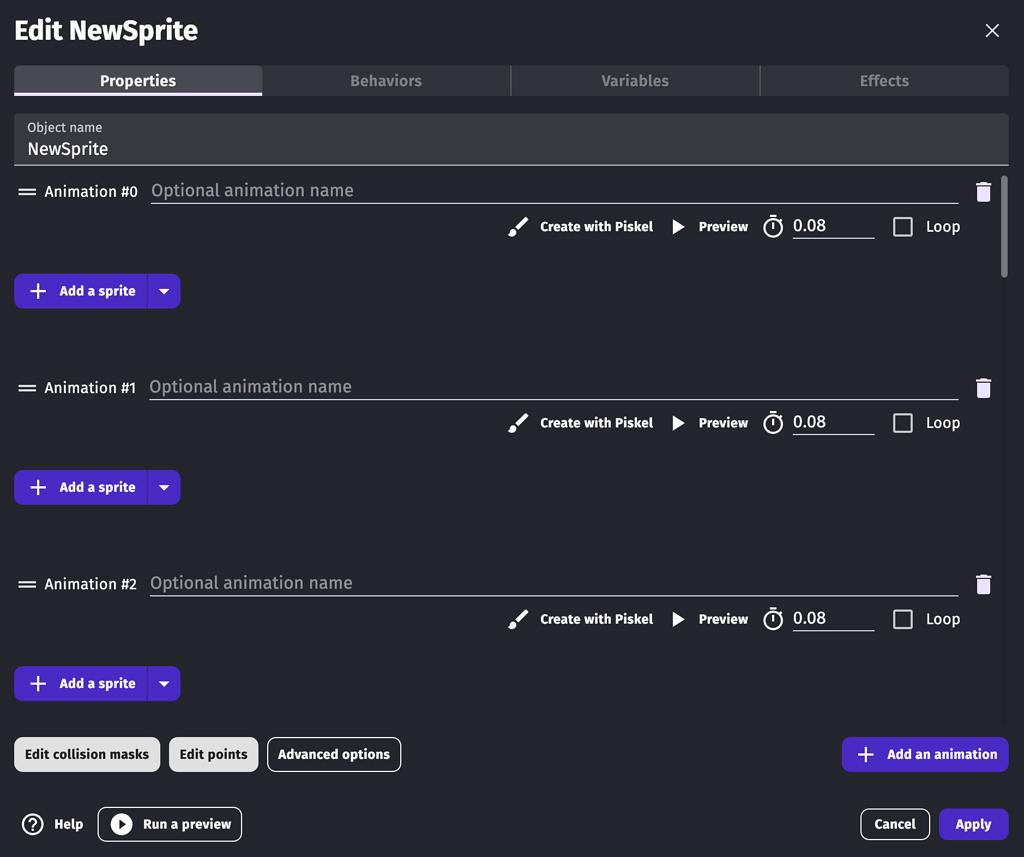The width and height of the screenshot is (1024, 857).
Task: Delete Animation #2 with its trash icon
Action: (983, 584)
